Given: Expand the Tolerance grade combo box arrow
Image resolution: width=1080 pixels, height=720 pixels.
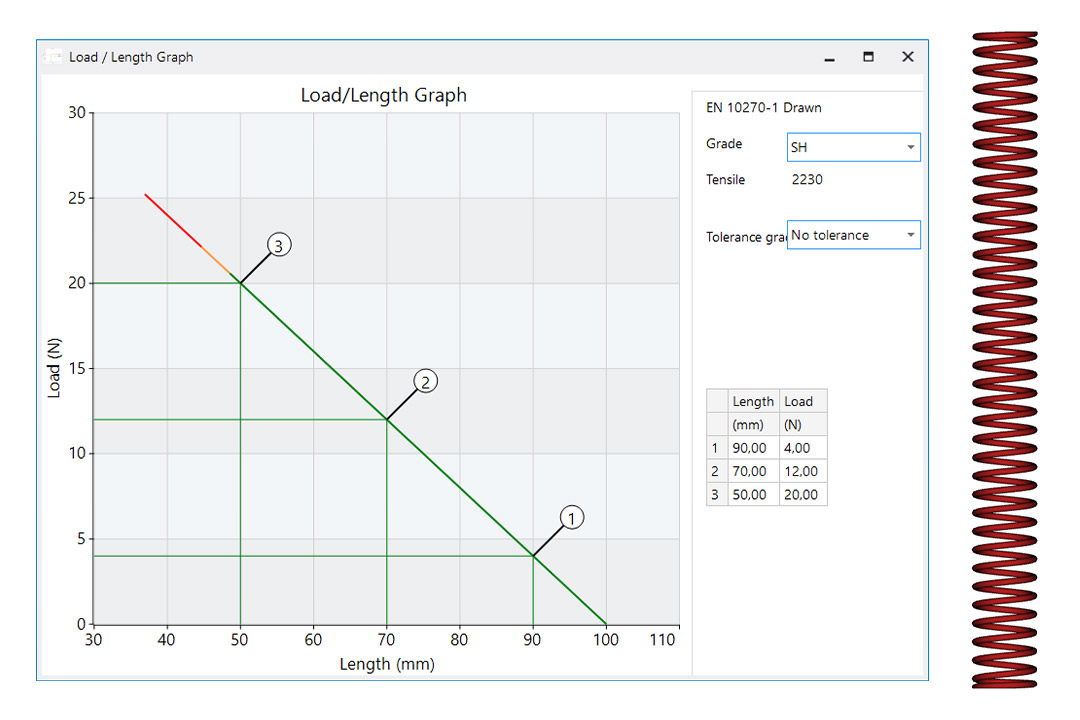Looking at the screenshot, I should tap(910, 236).
